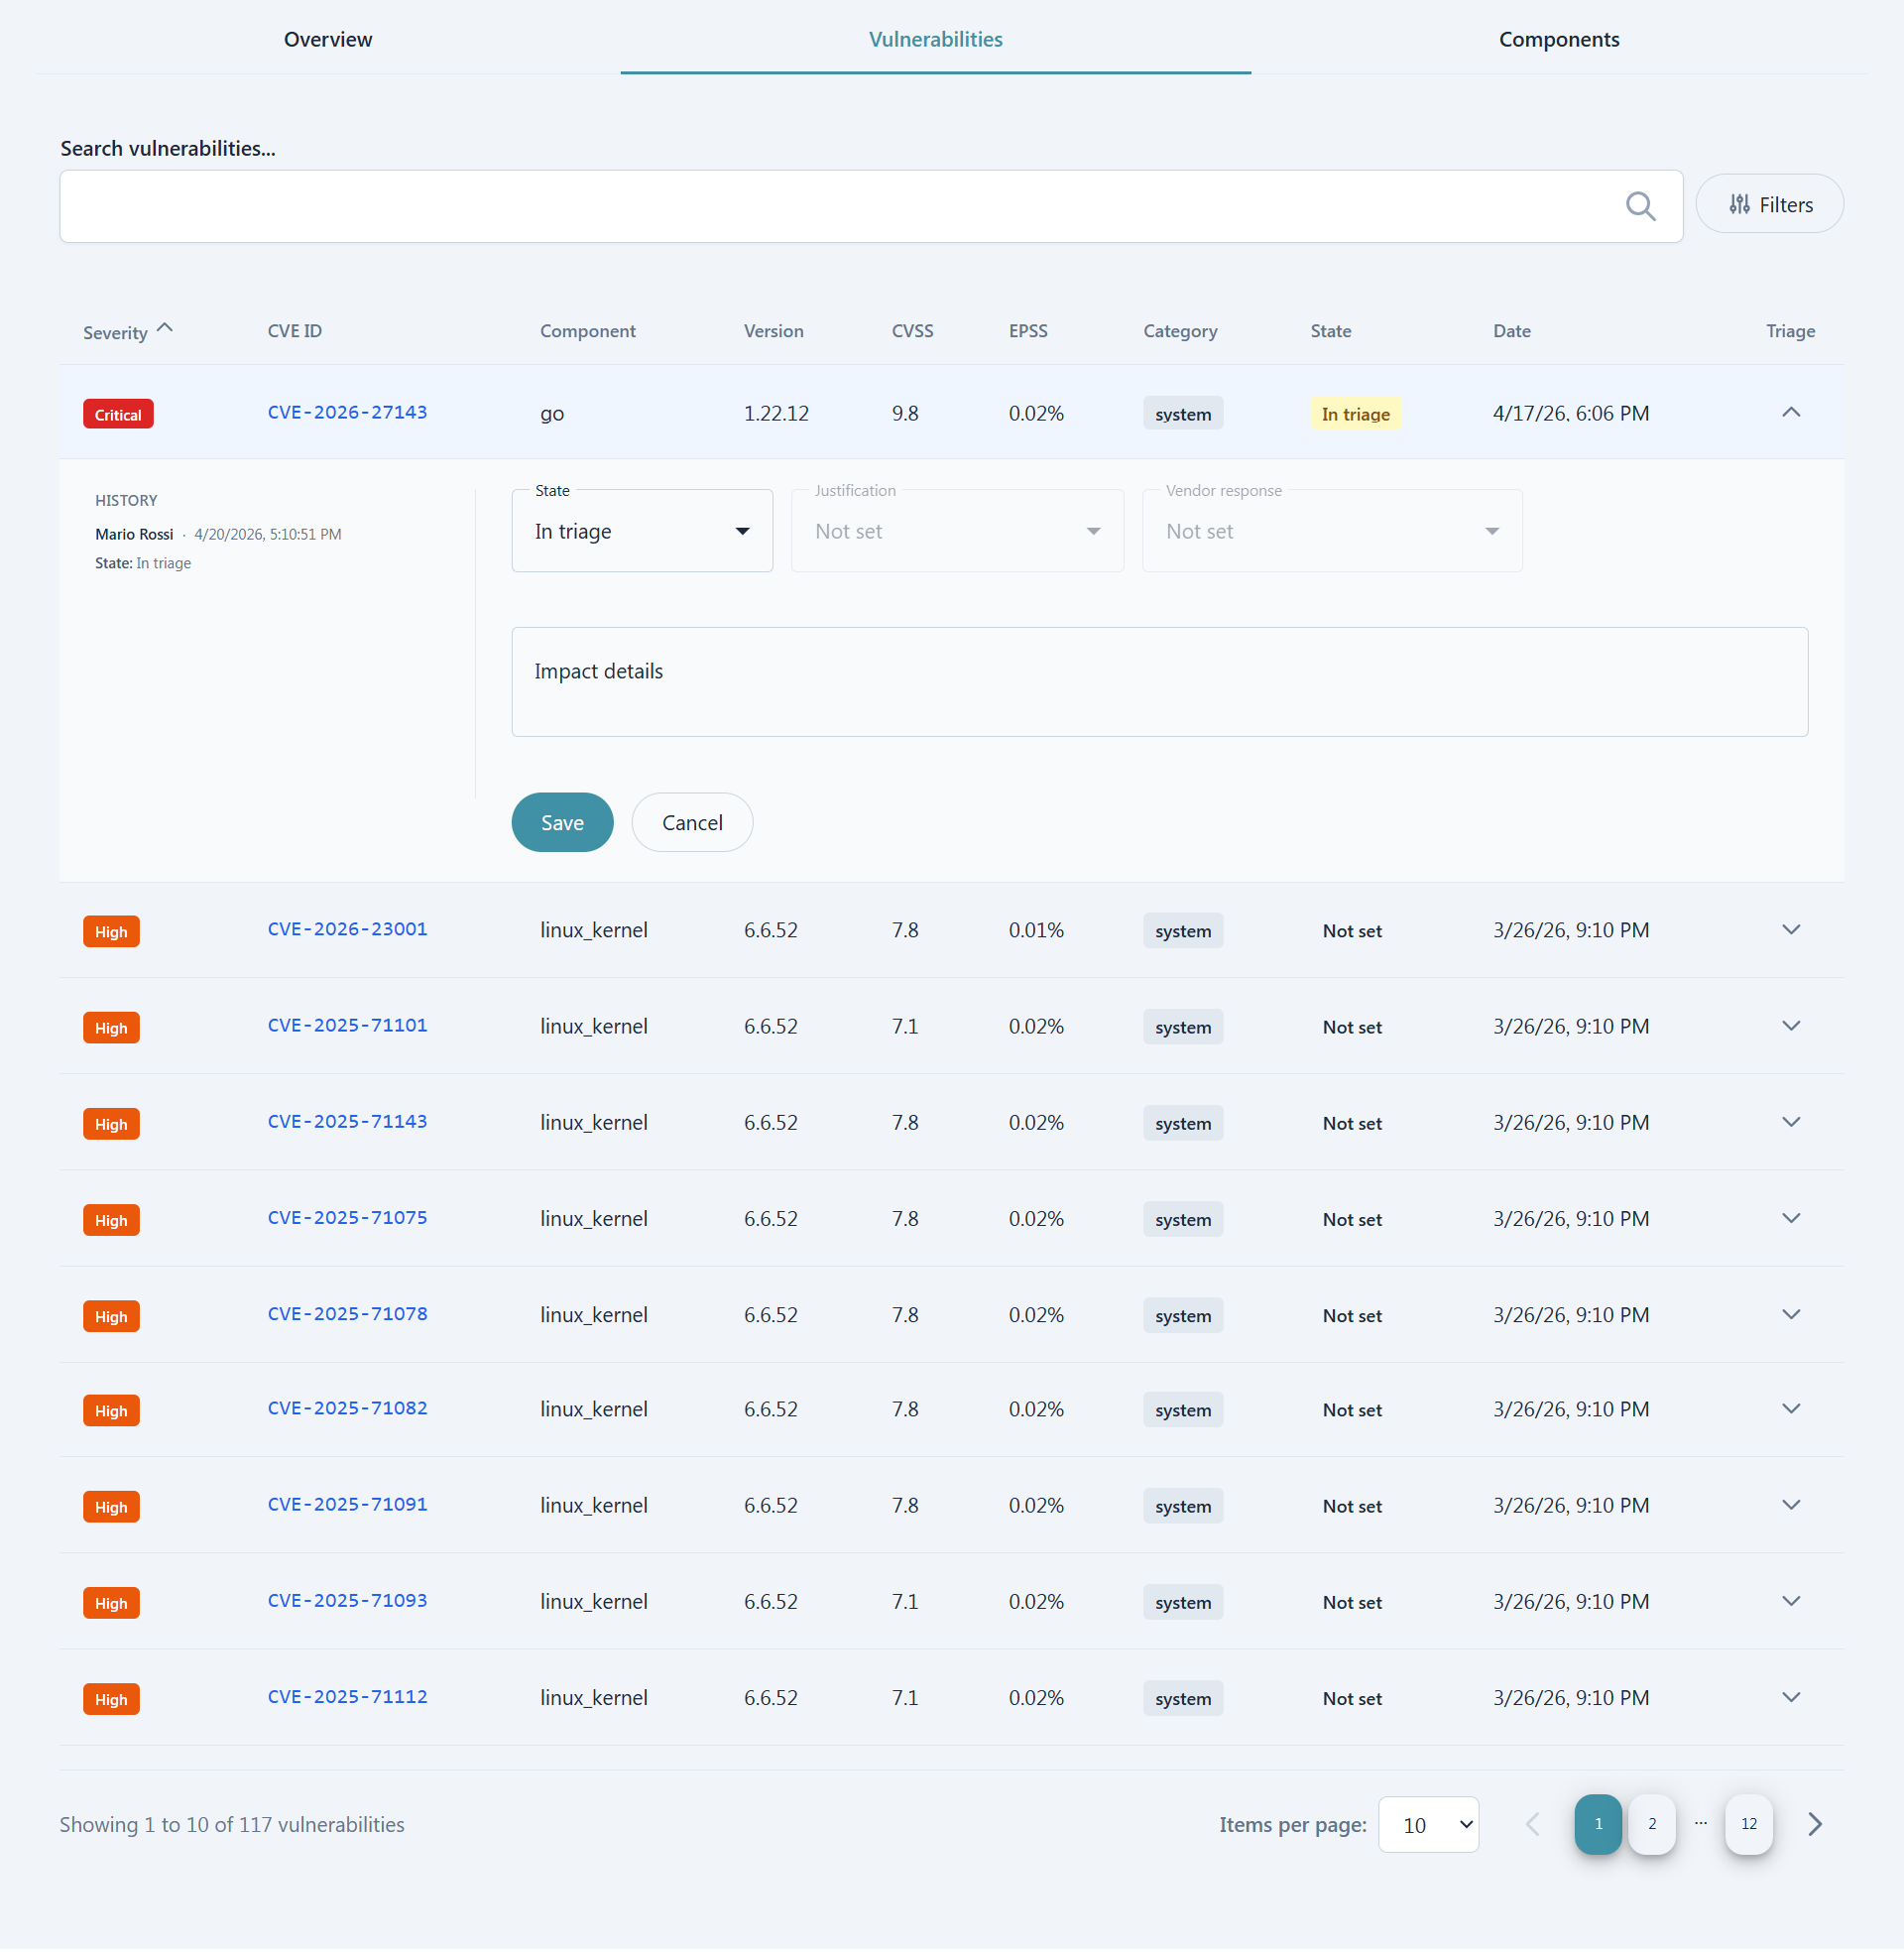This screenshot has height=1954, width=1904.
Task: Open the Filters panel
Action: pyautogui.click(x=1769, y=204)
